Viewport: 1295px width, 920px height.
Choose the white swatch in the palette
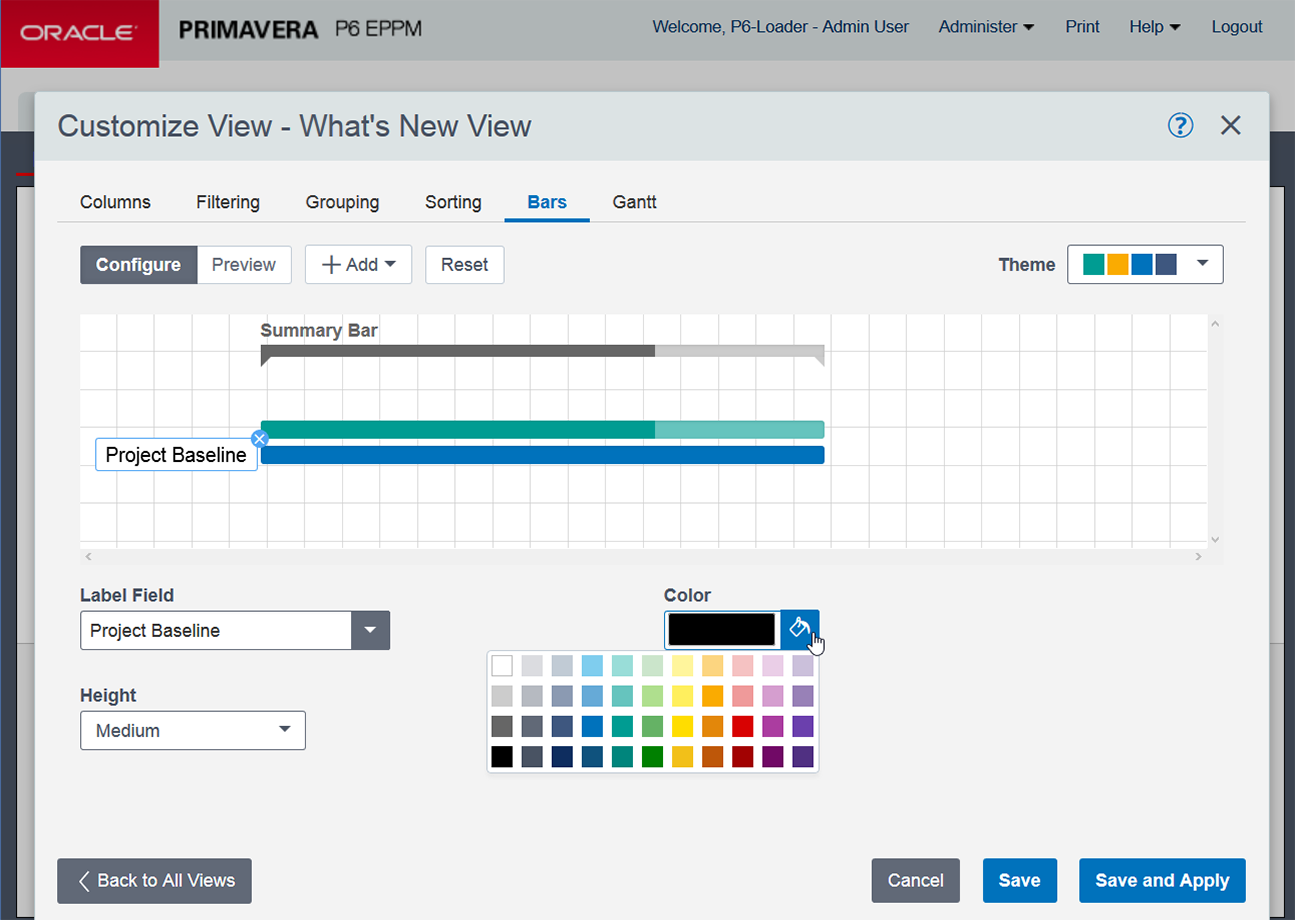[x=502, y=666]
